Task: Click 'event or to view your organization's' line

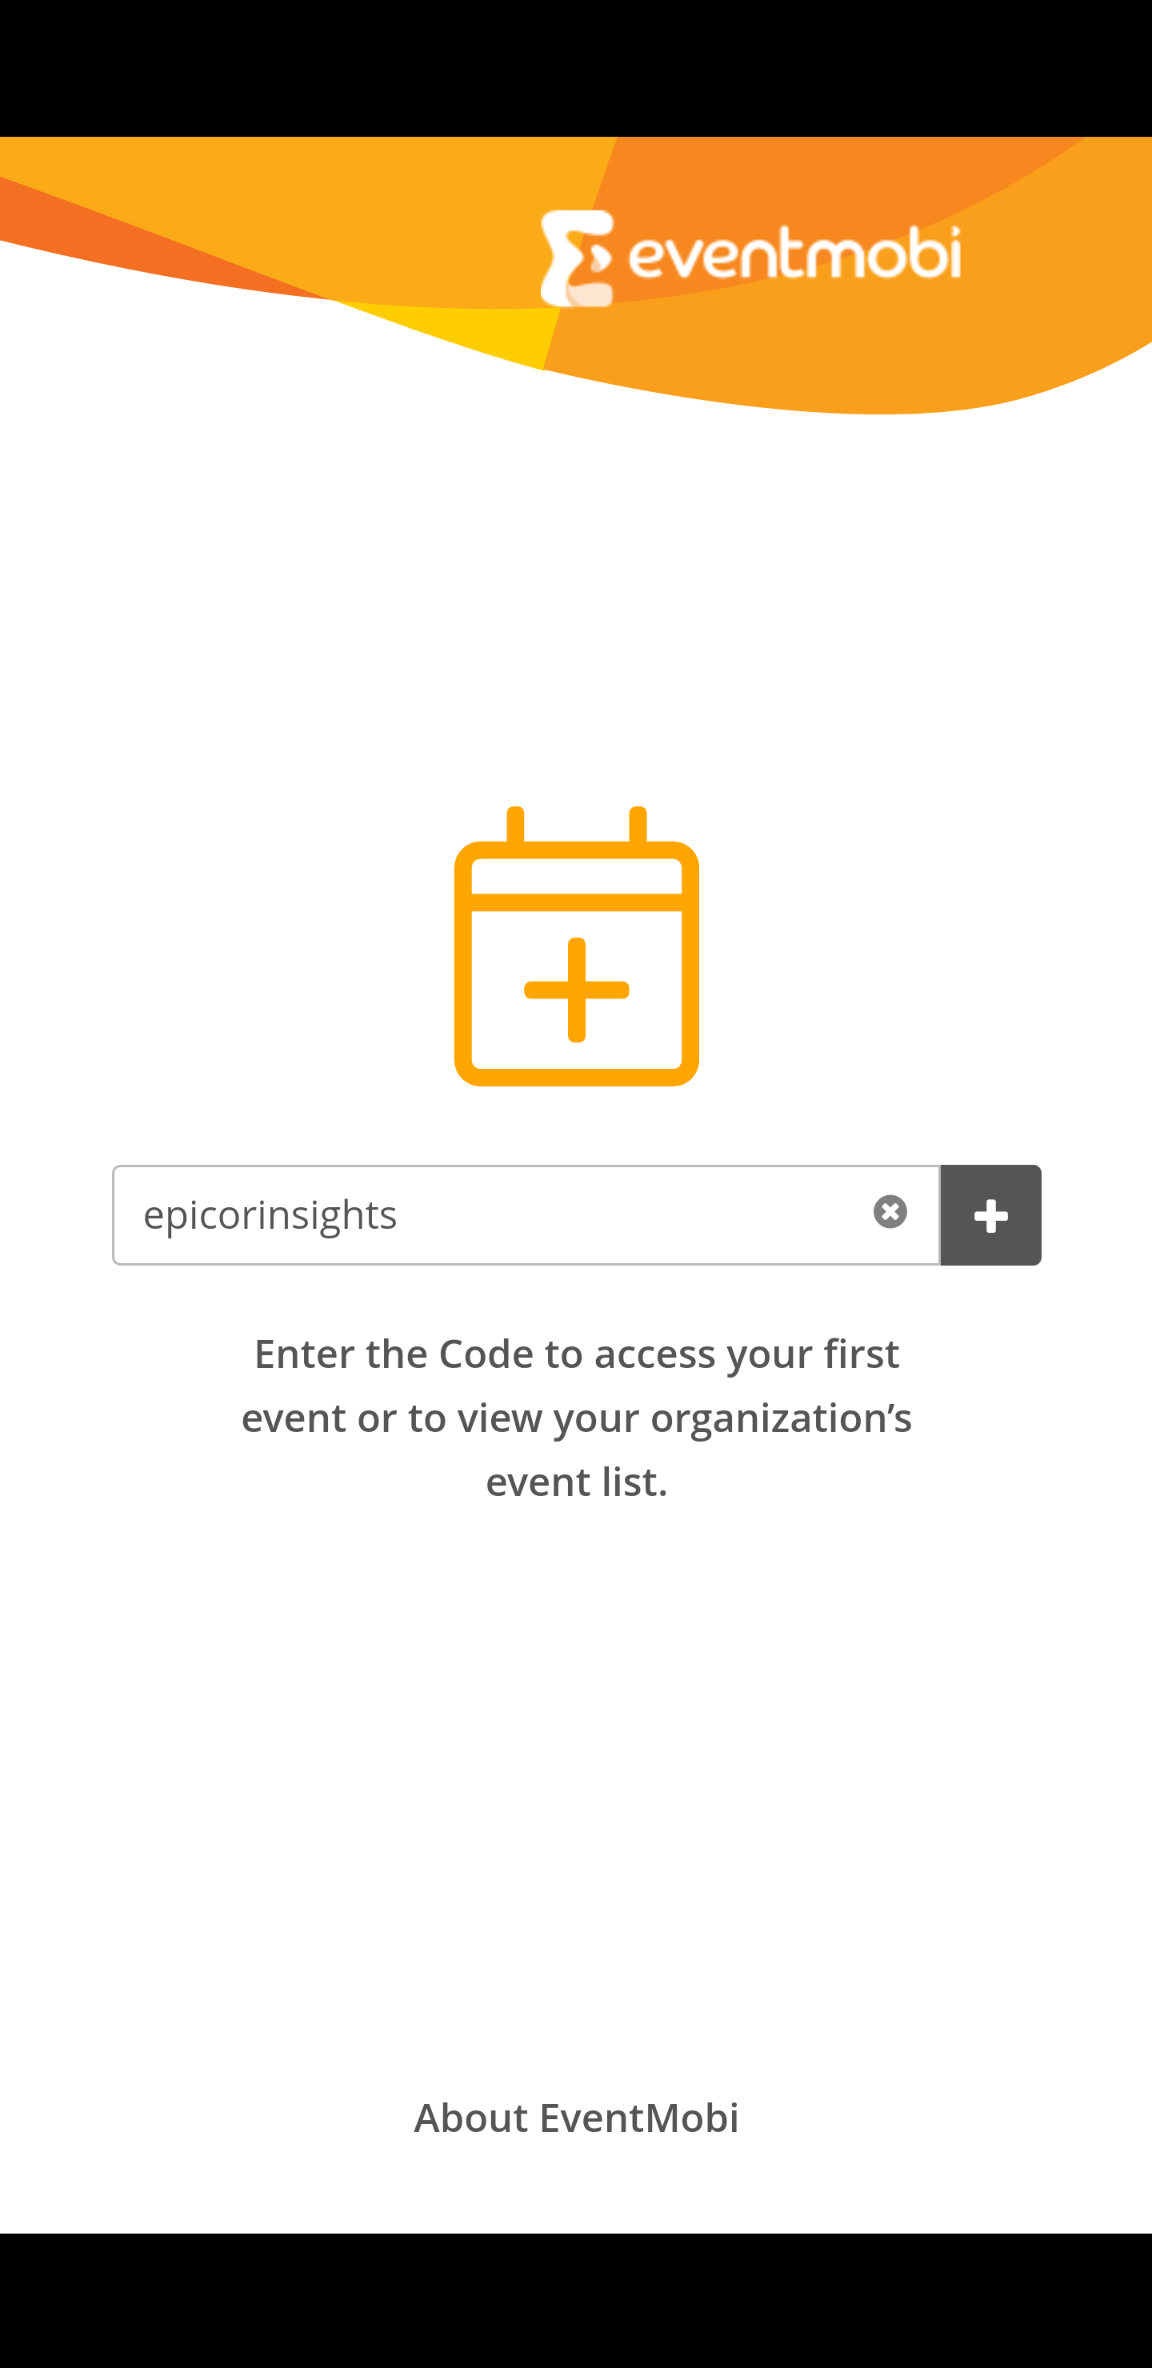Action: pyautogui.click(x=577, y=1418)
